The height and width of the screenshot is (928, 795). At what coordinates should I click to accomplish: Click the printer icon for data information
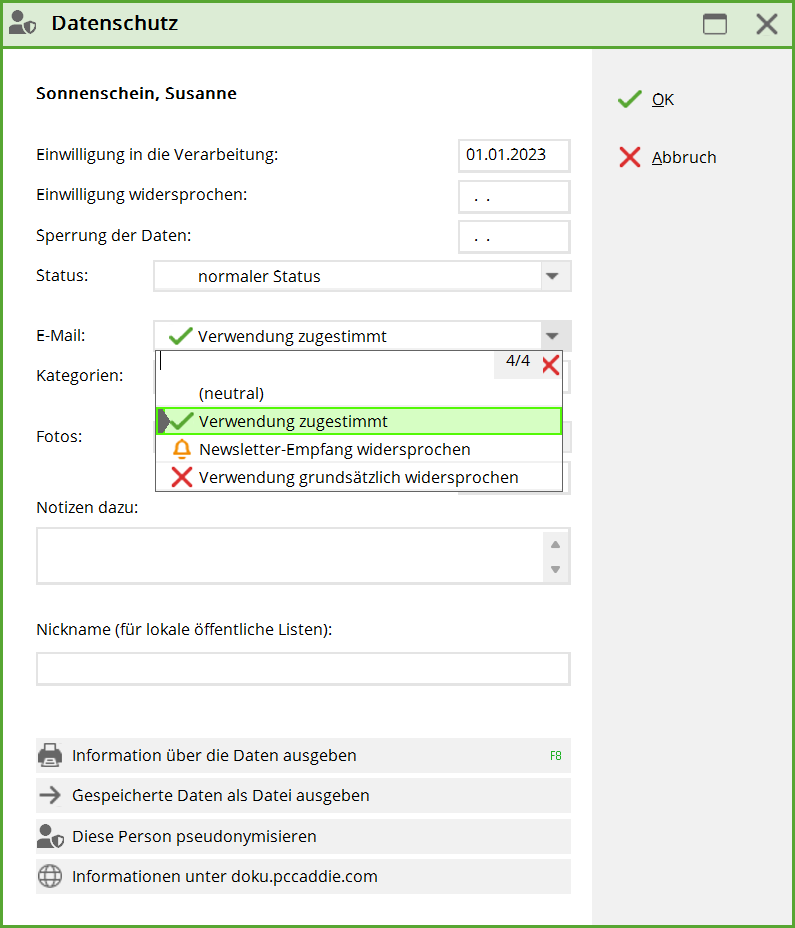[x=50, y=755]
